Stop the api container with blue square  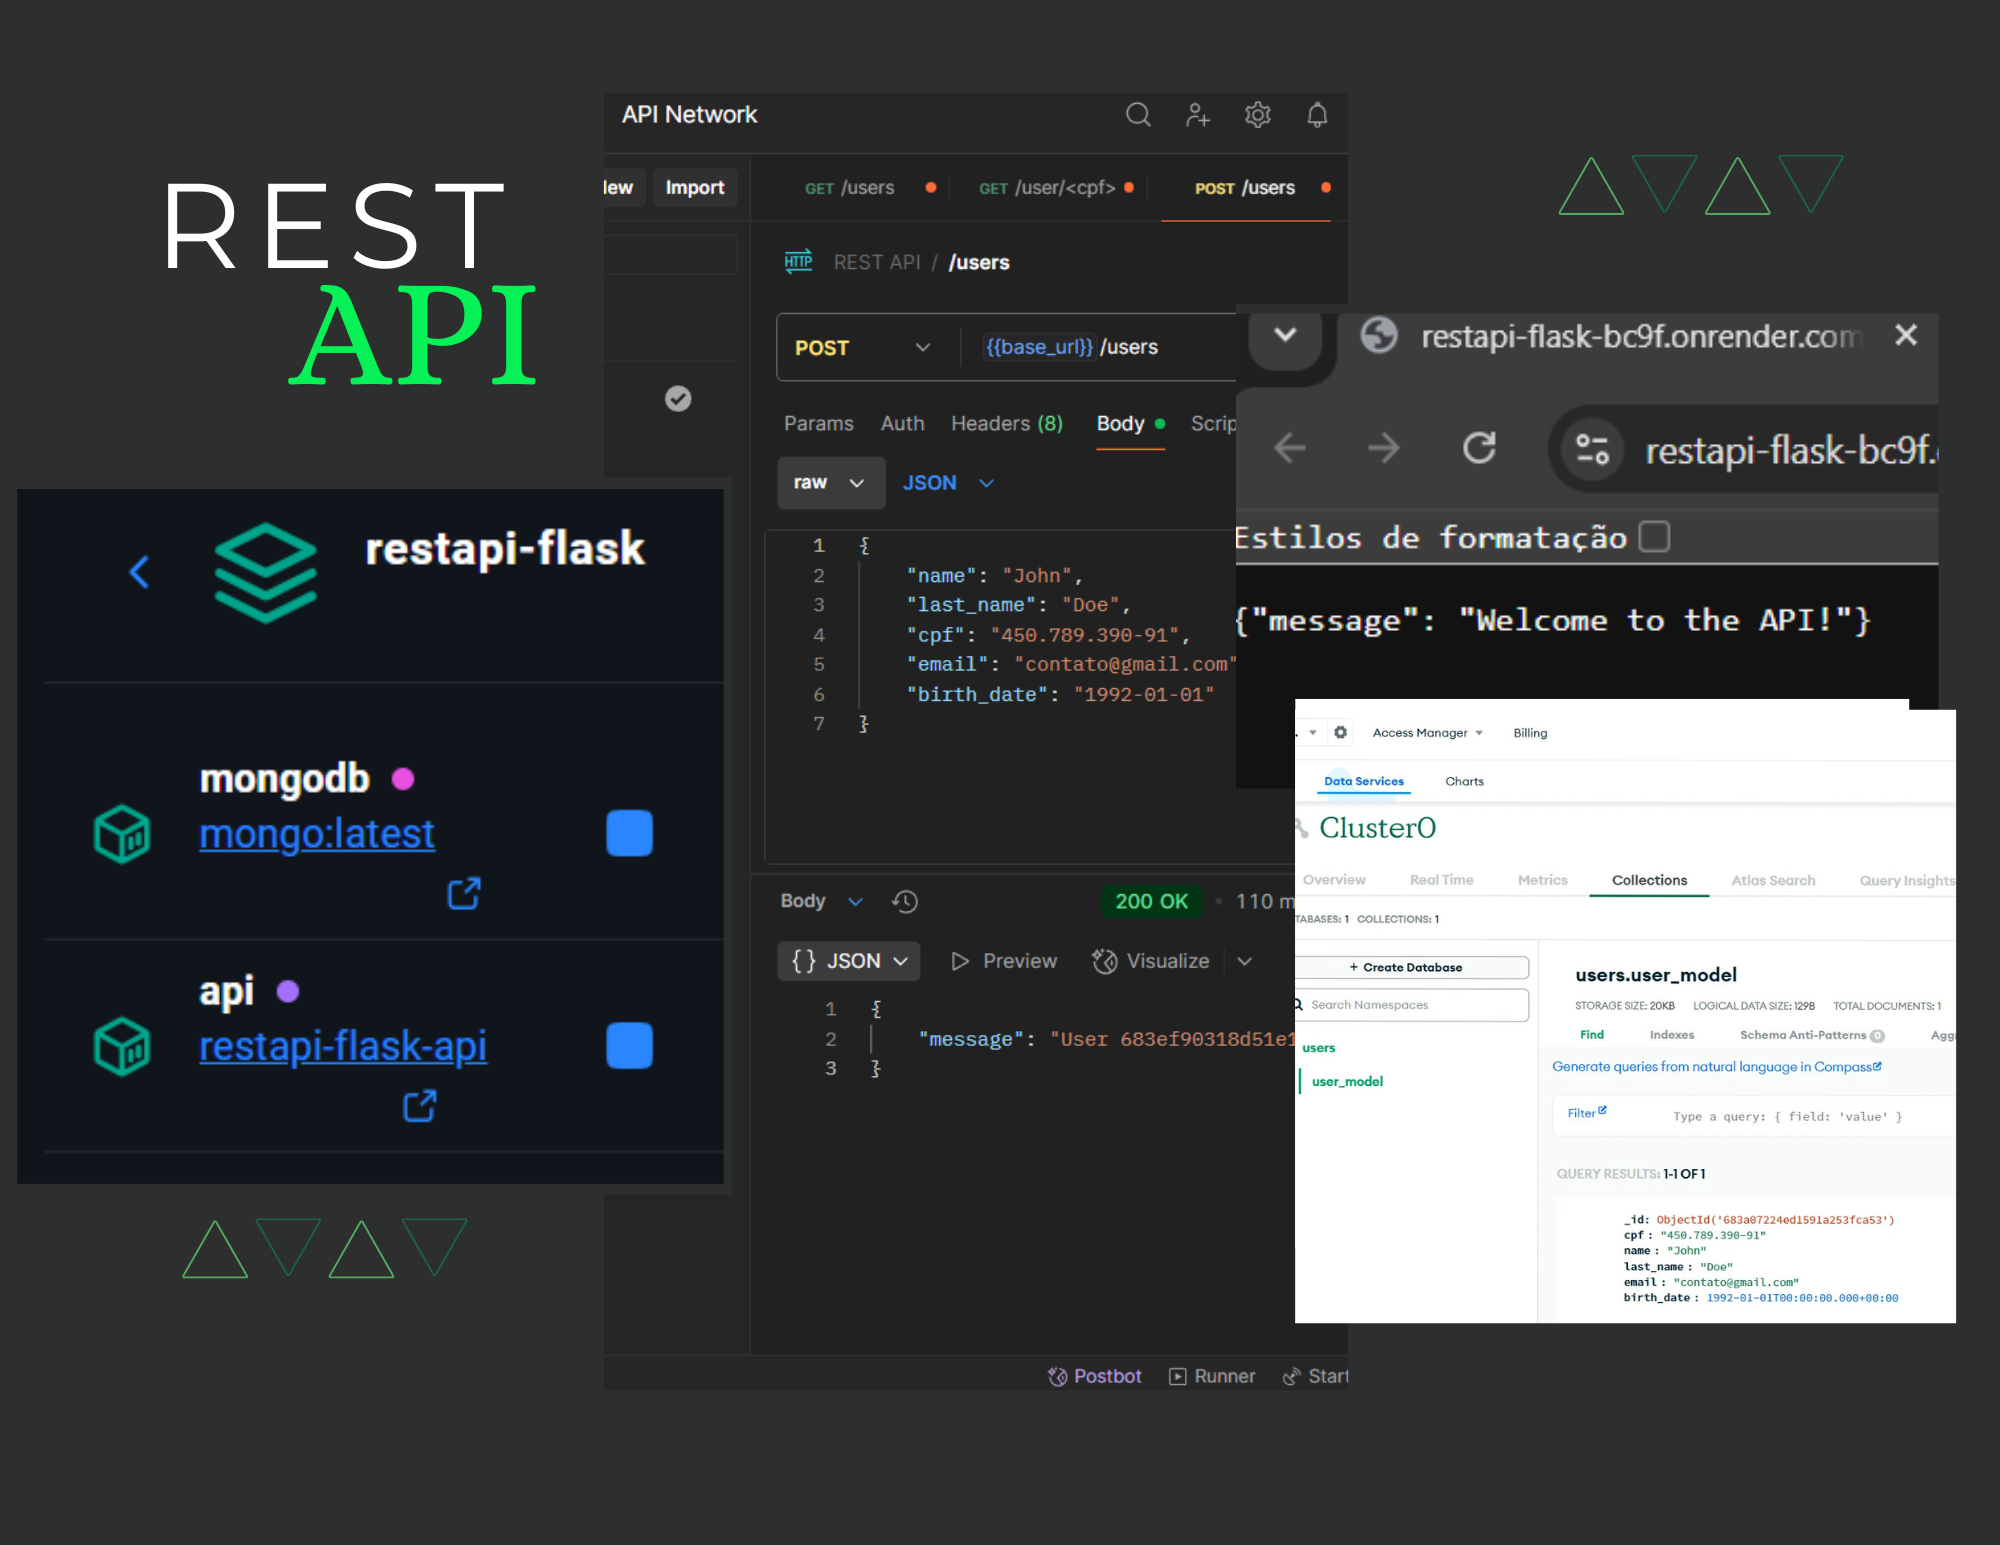(629, 1046)
